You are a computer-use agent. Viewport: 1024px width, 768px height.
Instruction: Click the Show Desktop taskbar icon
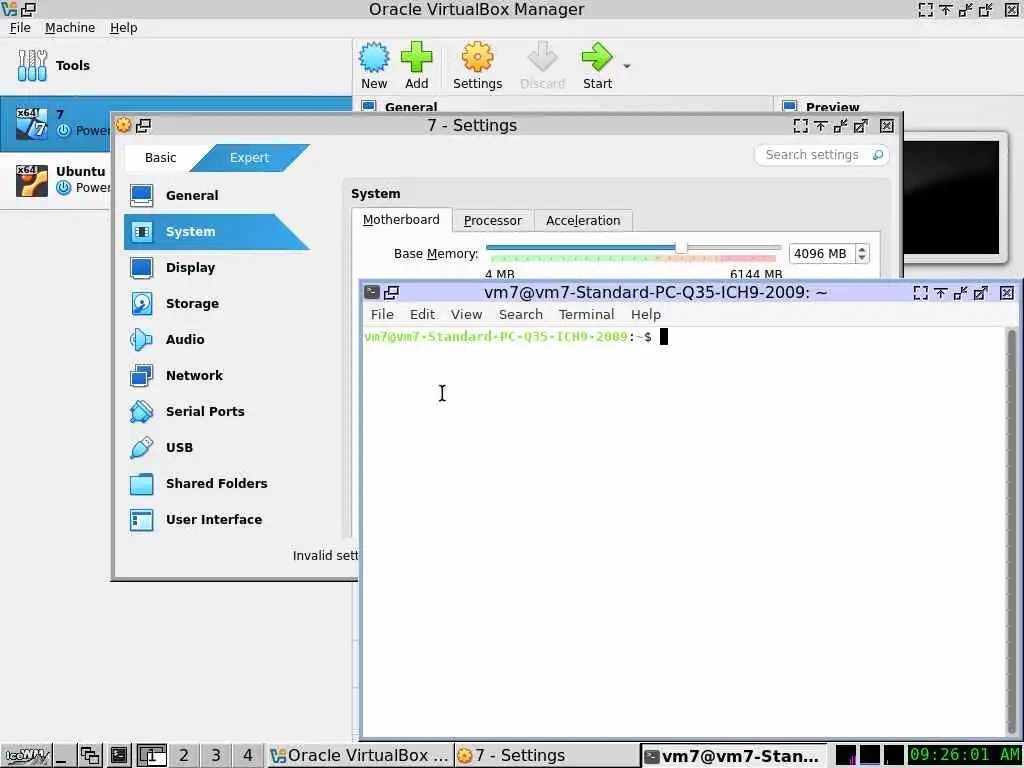[x=63, y=756]
